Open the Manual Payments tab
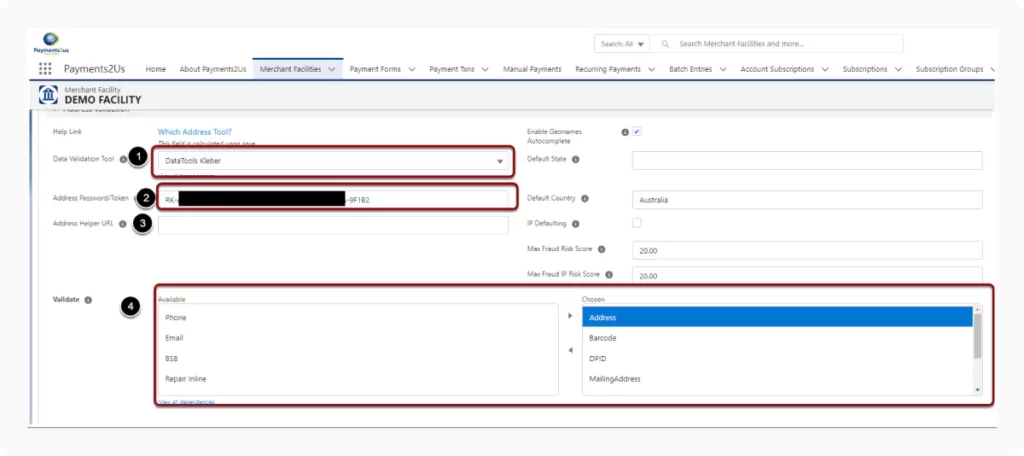This screenshot has width=1024, height=456. [532, 69]
